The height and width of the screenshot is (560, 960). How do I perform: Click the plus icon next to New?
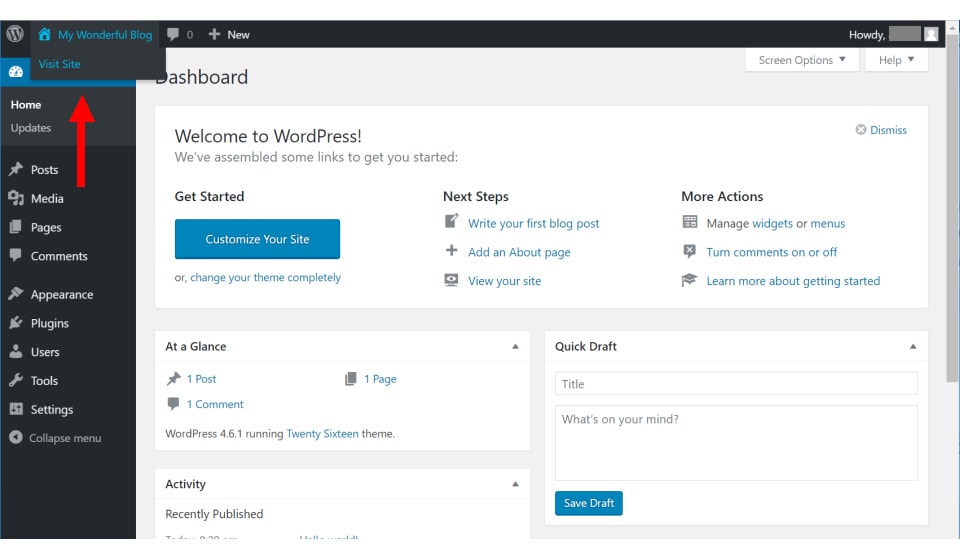tap(214, 34)
